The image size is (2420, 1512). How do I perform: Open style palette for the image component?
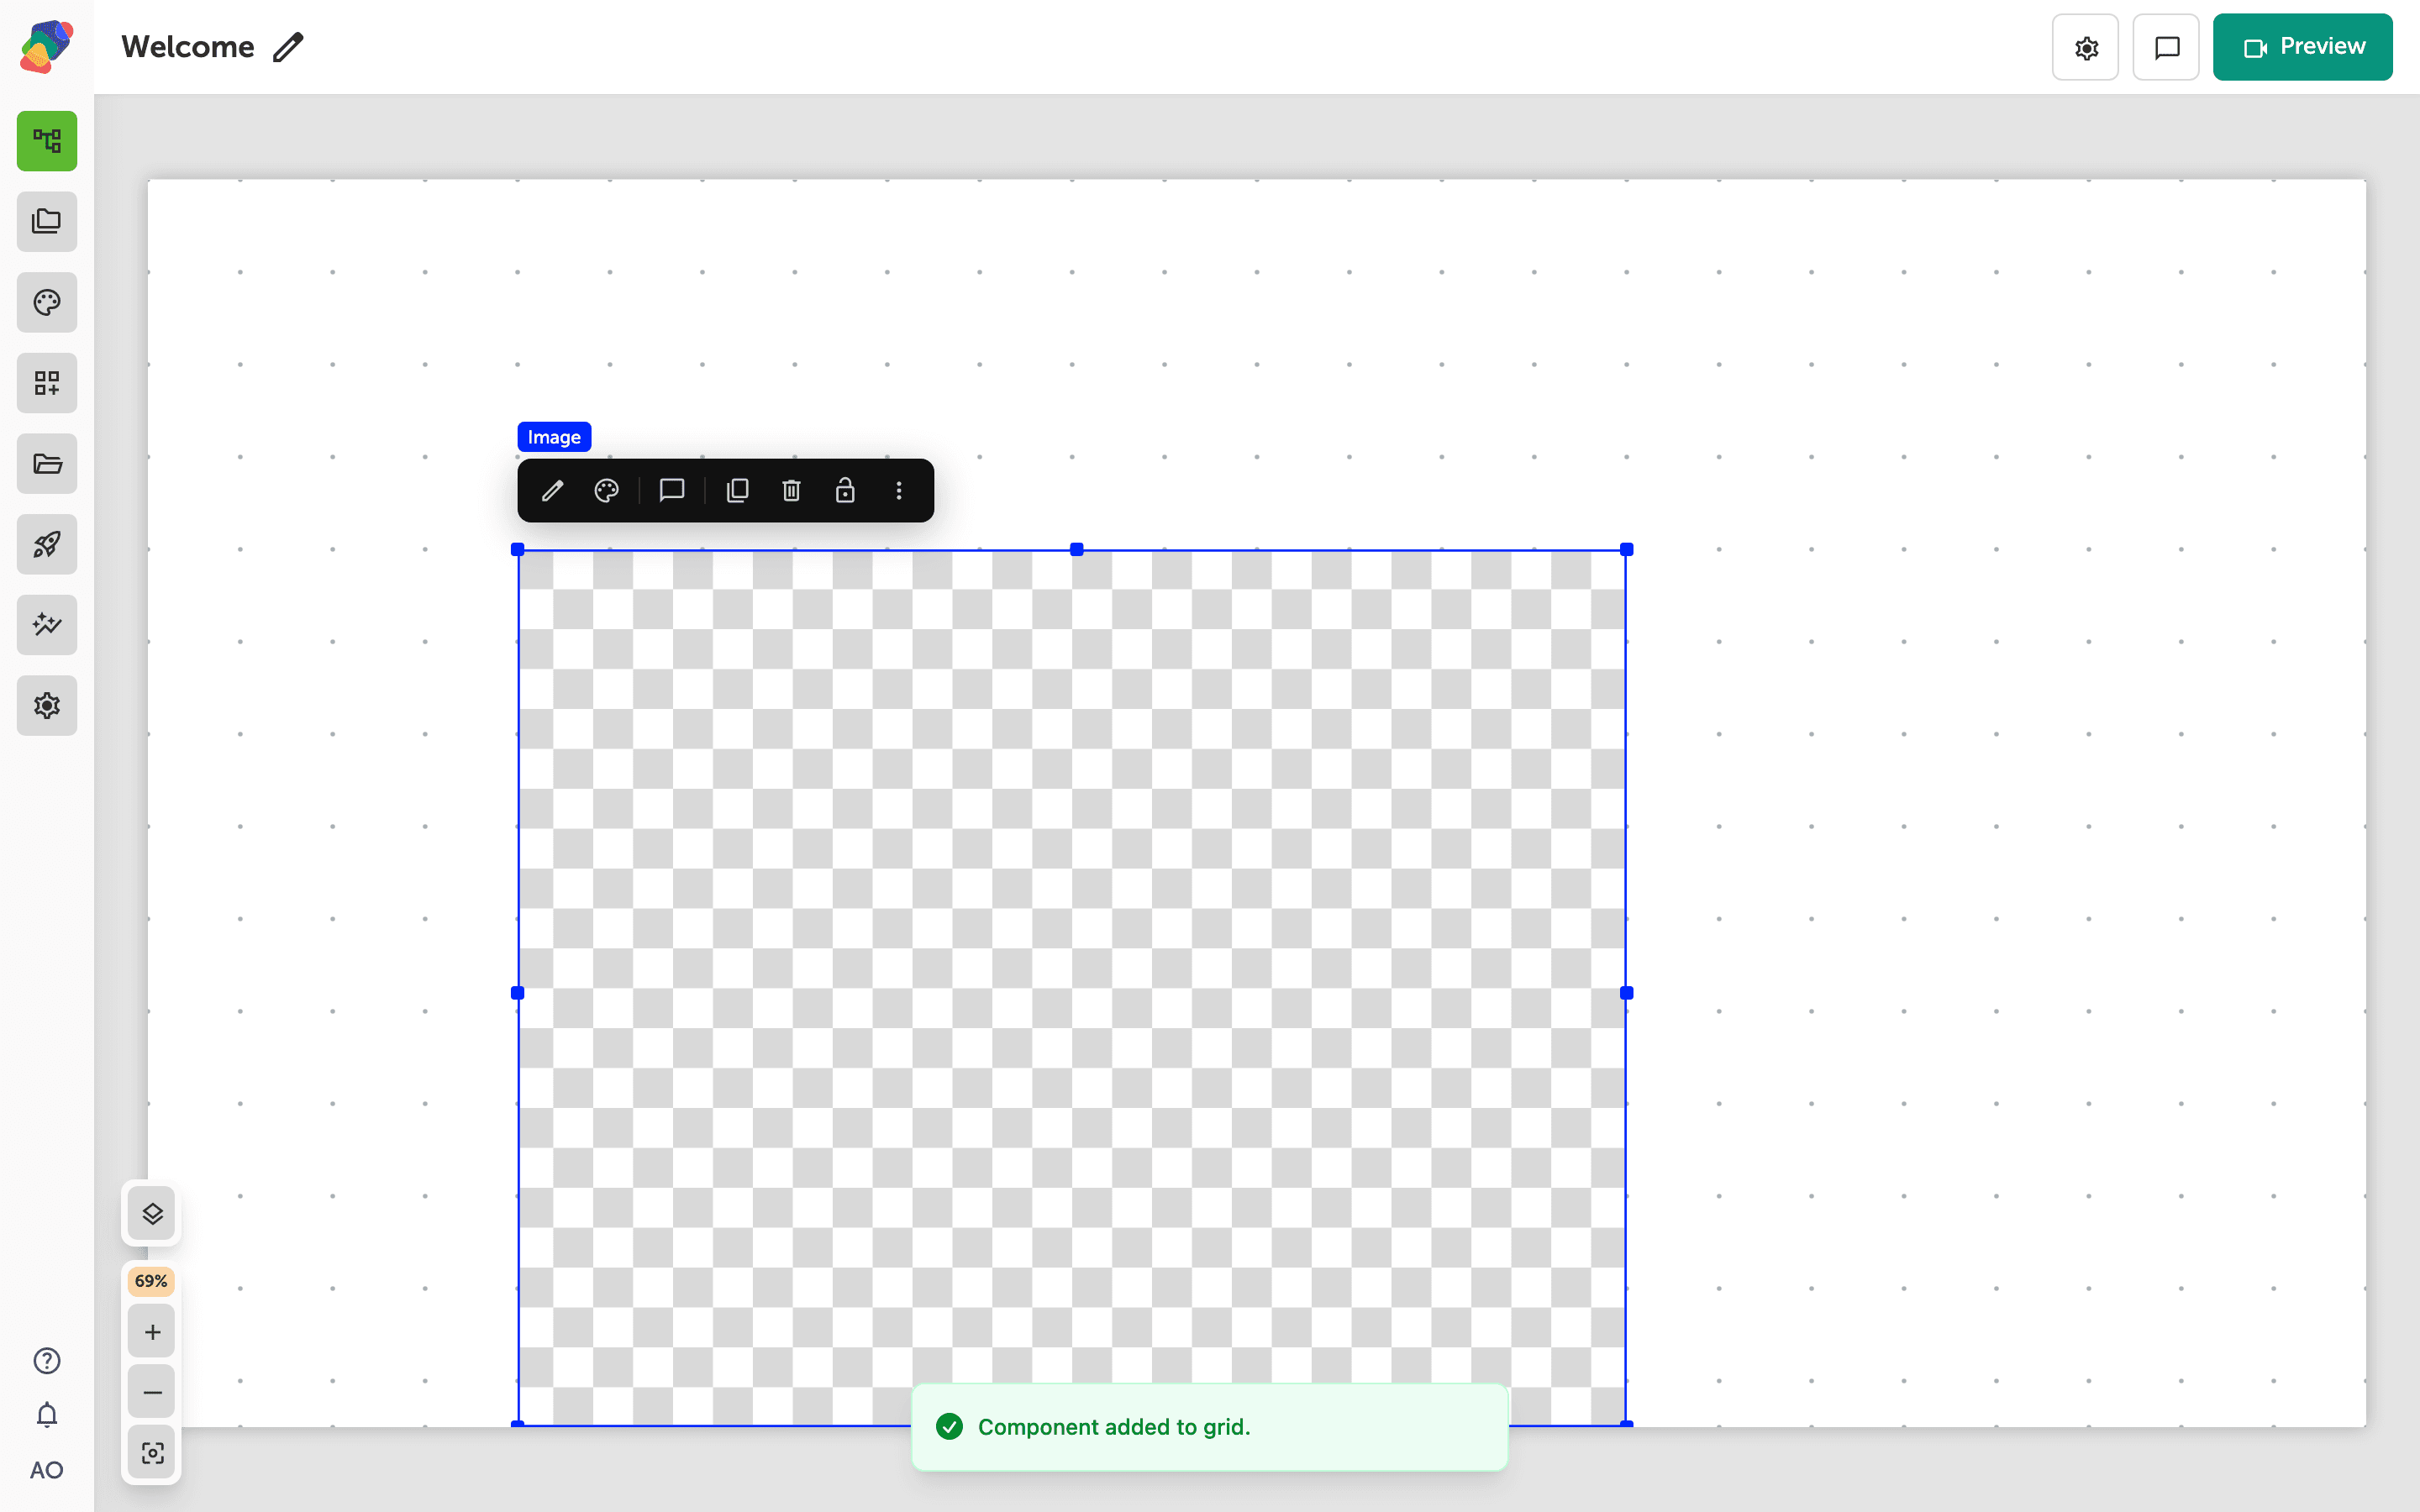click(x=606, y=490)
